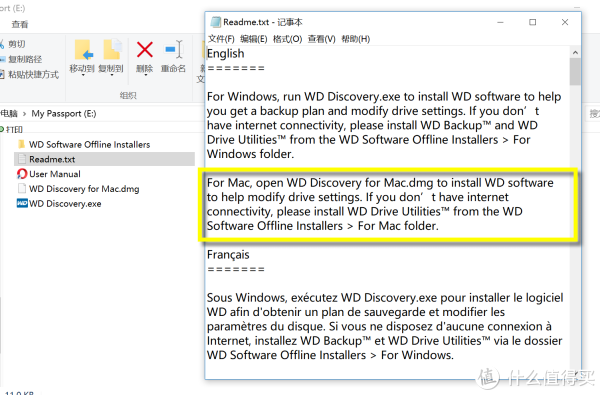The height and width of the screenshot is (395, 600).
Task: Select WD Software Offline Installers folder
Action: 90,145
